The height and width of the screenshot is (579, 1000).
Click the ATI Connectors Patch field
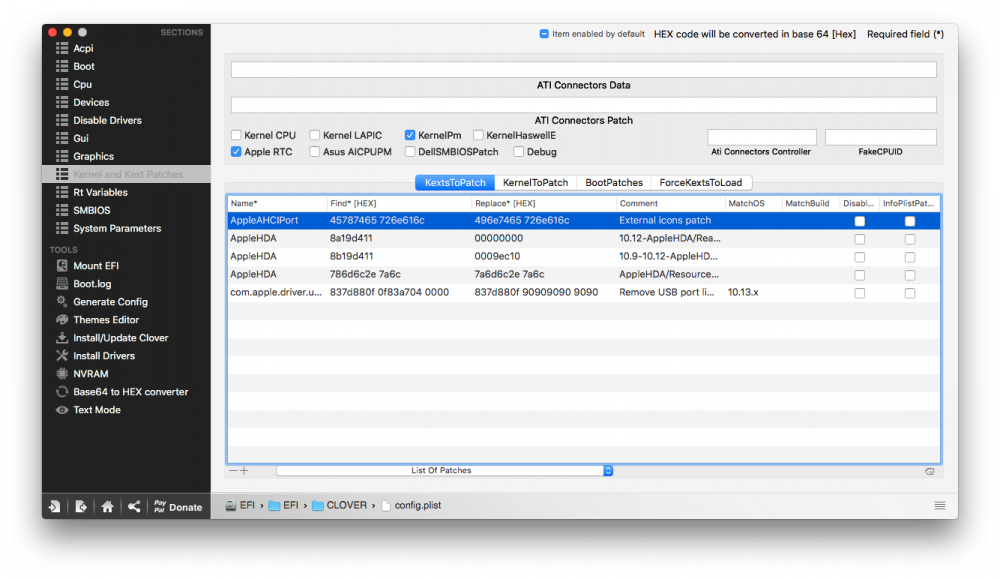click(584, 105)
